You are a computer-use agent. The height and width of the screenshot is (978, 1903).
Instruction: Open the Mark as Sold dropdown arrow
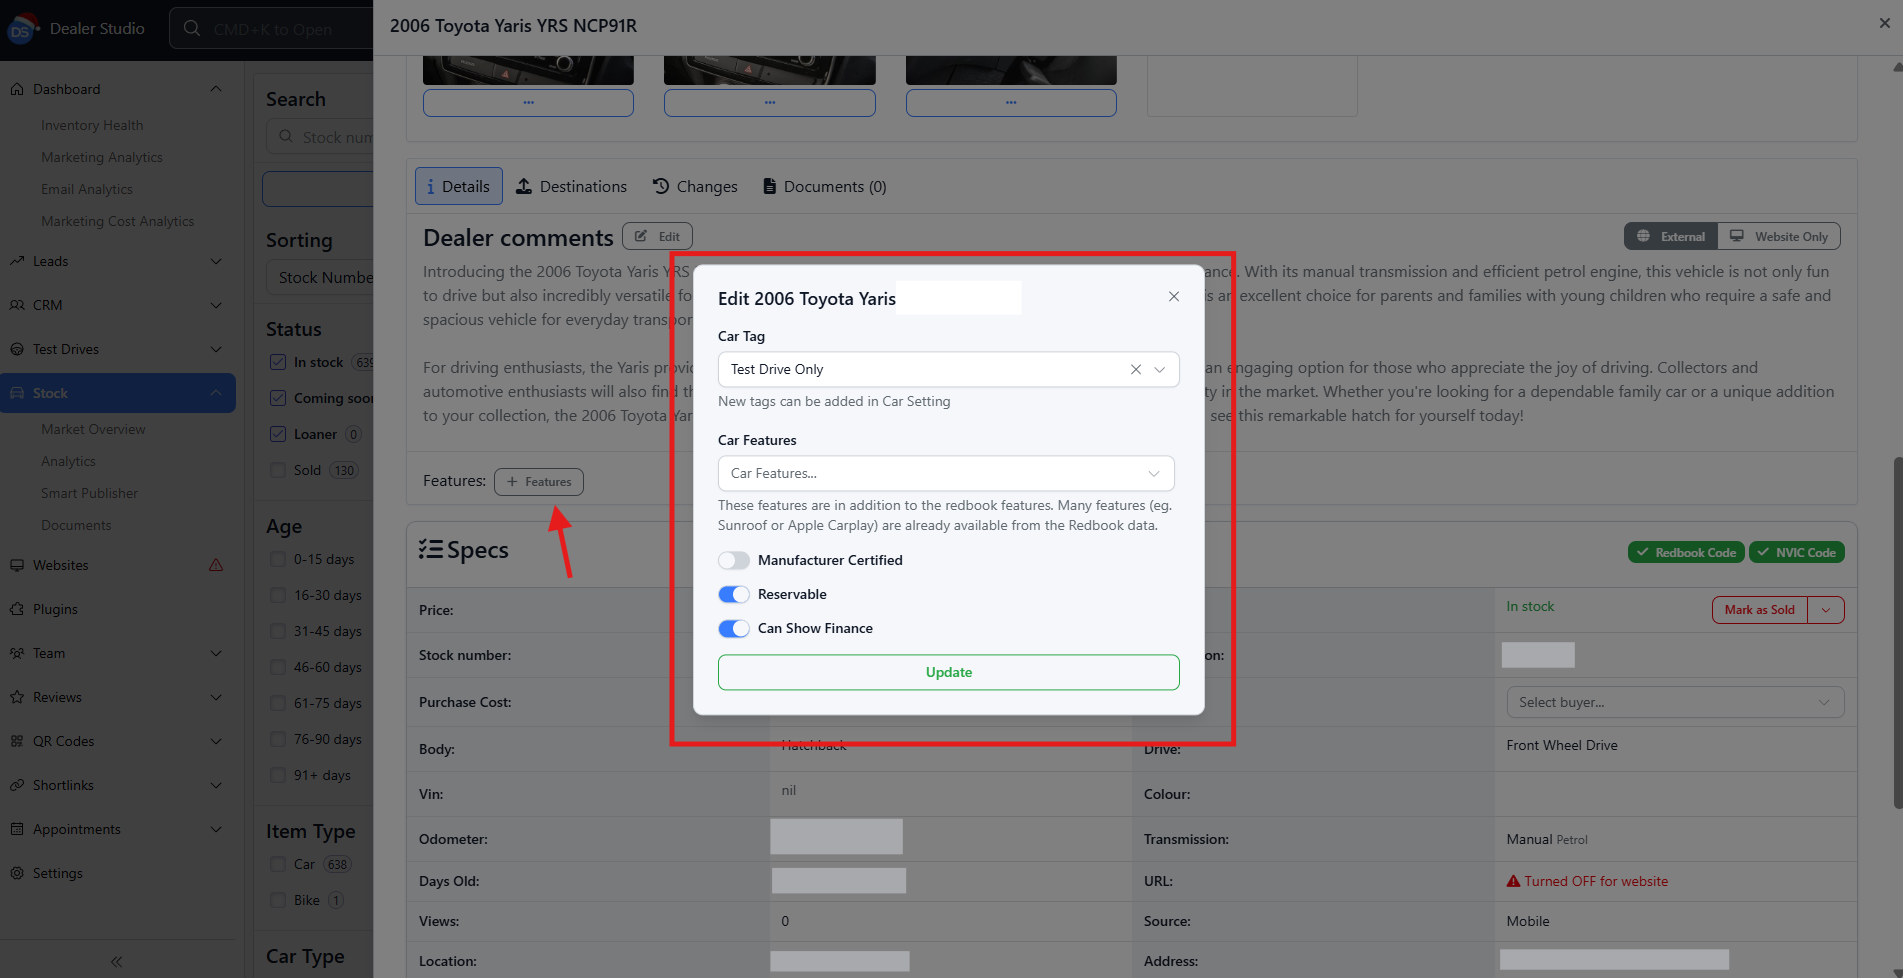(x=1826, y=610)
